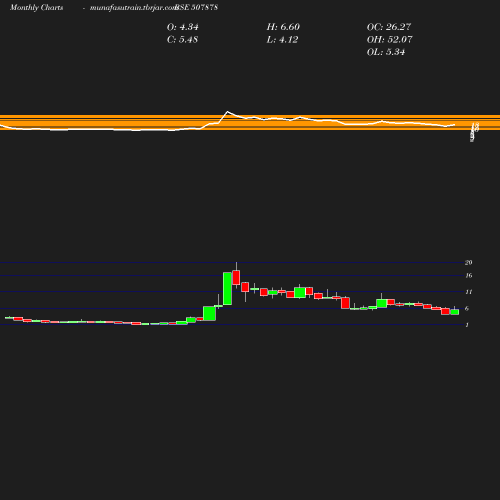Click the price axis label 6
This screenshot has height=500, width=500.
(x=467, y=309)
